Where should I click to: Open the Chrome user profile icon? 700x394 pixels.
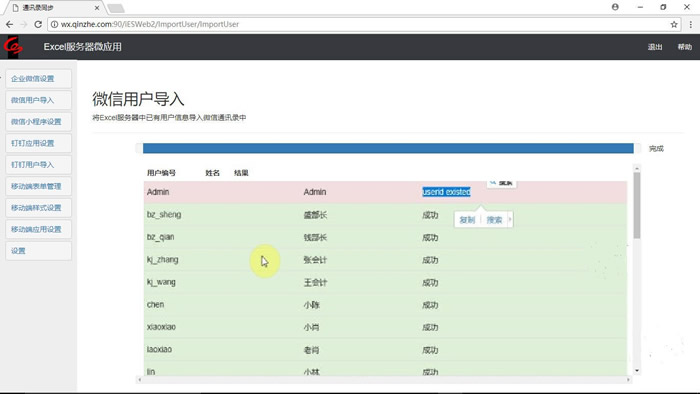point(615,7)
